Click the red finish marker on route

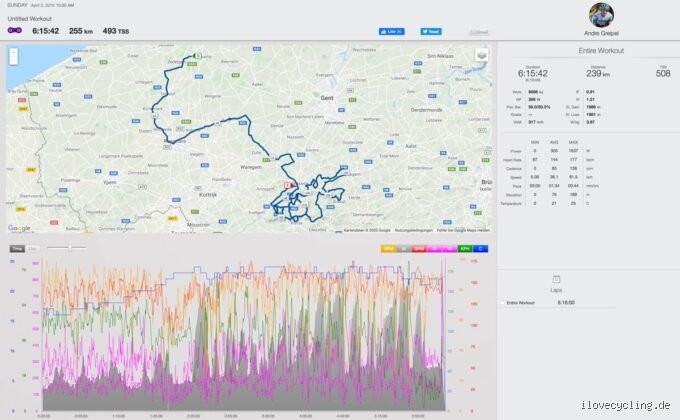pos(288,185)
